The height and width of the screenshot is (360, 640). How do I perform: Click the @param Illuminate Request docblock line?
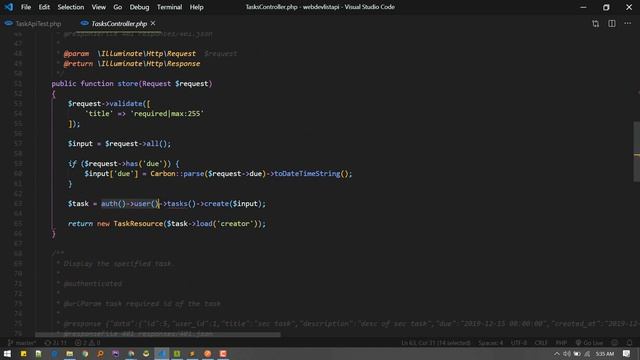coord(150,53)
